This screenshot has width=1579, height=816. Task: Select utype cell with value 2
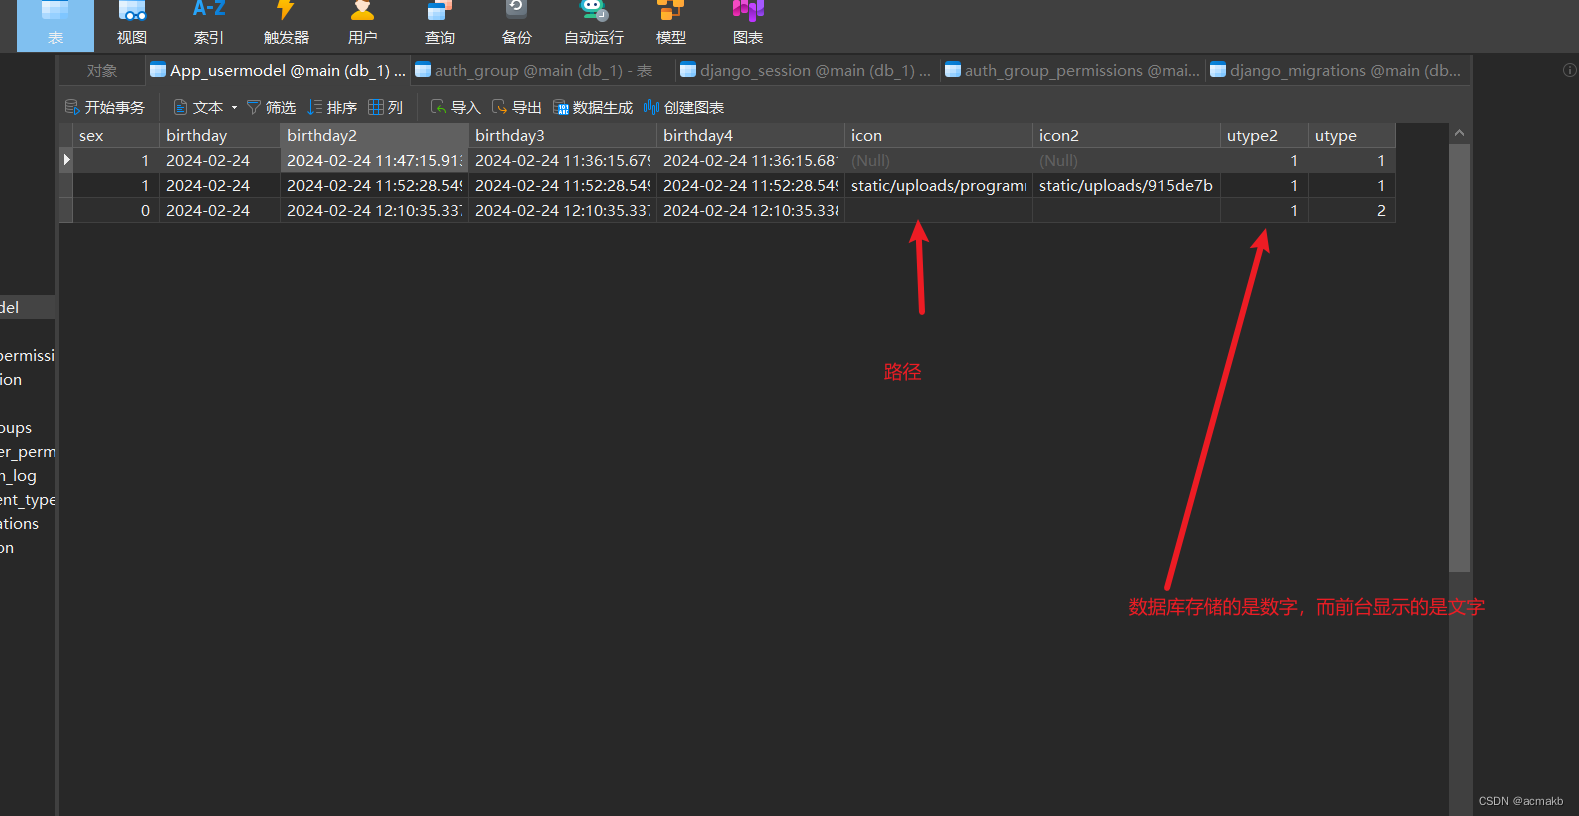point(1351,210)
